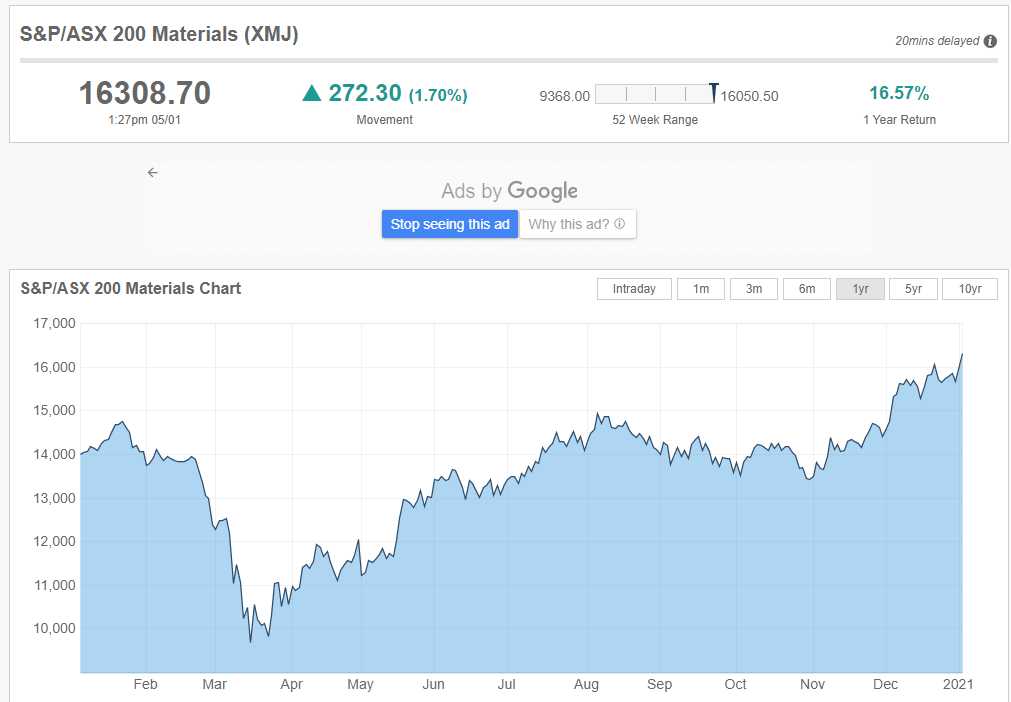
Task: Click the 52 Week Range bar marker
Action: [x=713, y=94]
